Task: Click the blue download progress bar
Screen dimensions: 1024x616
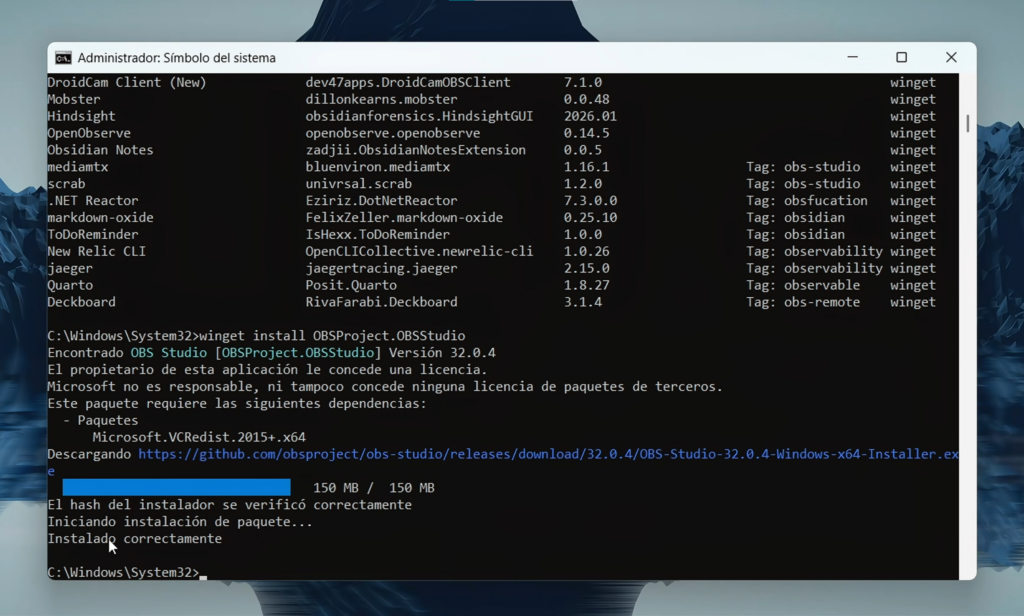Action: tap(175, 487)
